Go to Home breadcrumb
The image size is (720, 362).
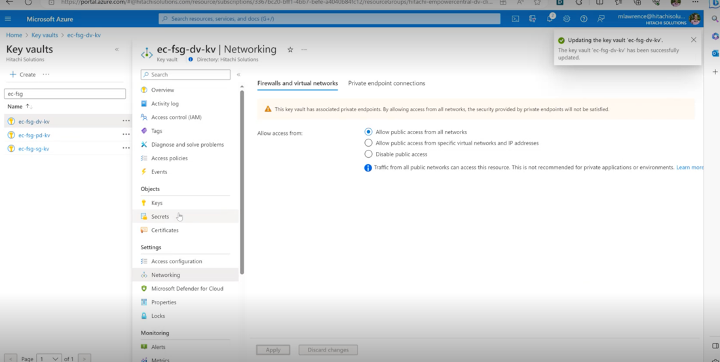pos(14,35)
